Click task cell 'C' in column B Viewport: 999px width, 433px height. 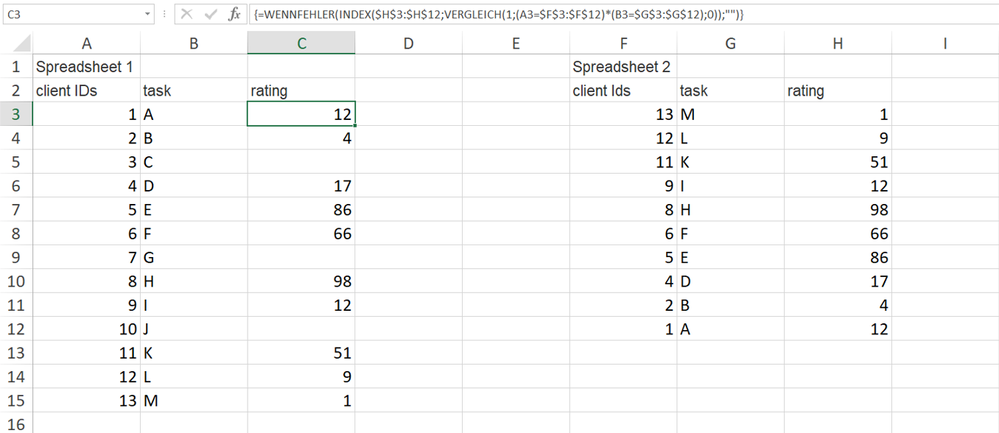(194, 162)
